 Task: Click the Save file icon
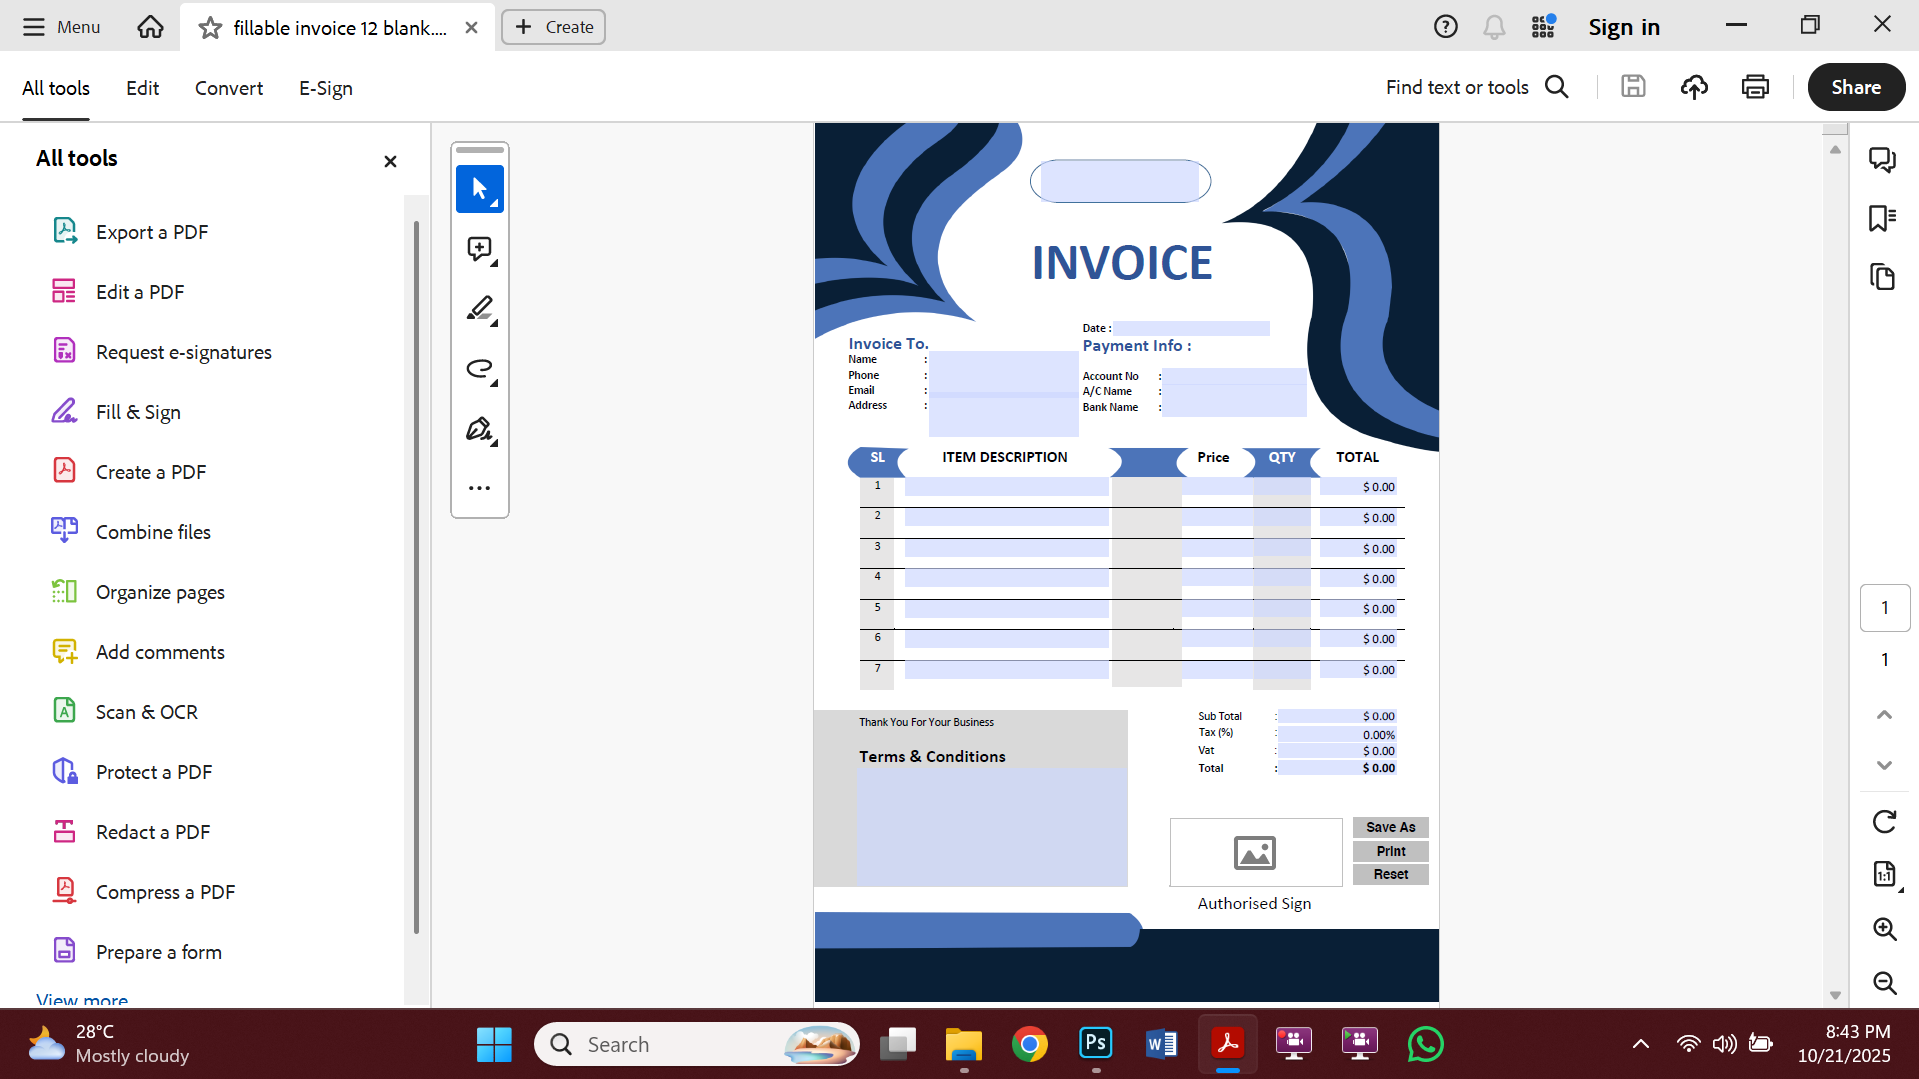pos(1632,87)
